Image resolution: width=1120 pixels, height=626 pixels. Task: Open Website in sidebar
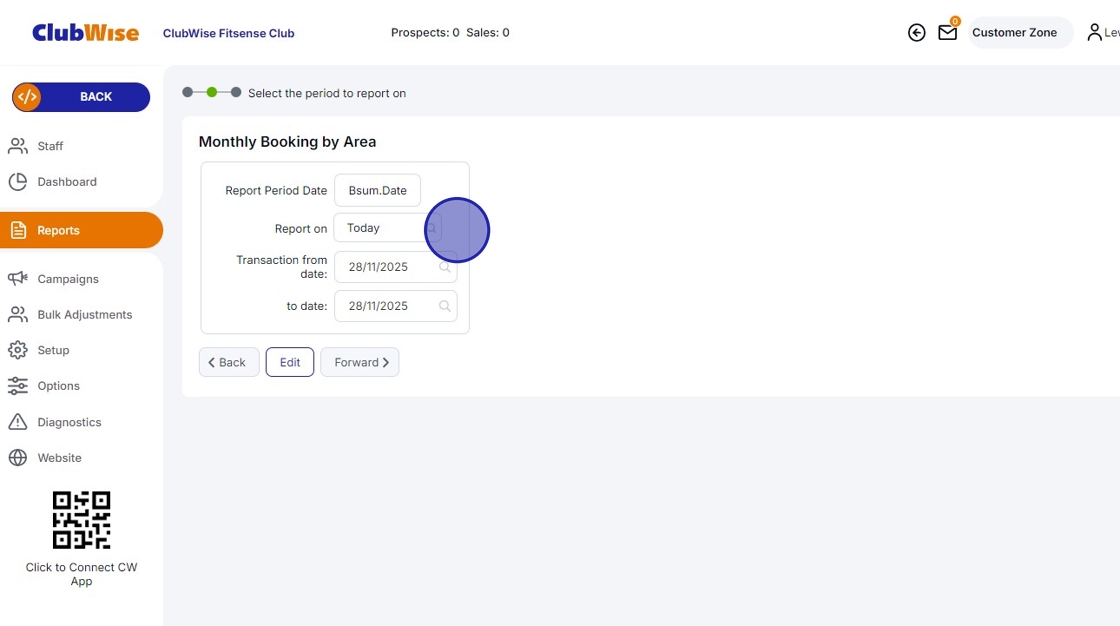[59, 458]
